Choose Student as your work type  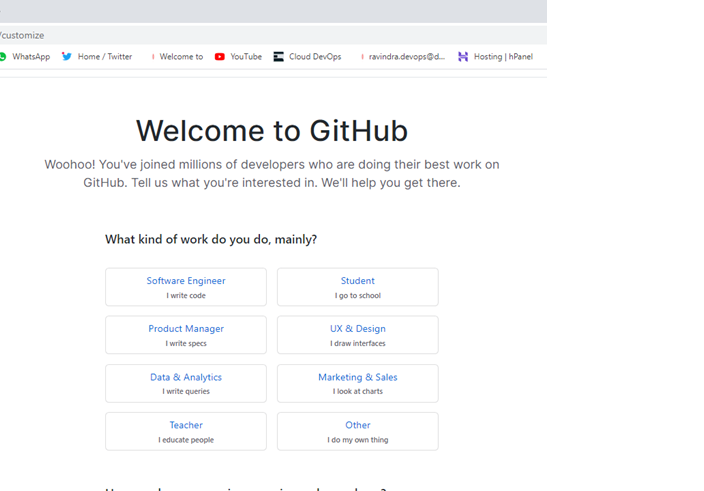357,287
